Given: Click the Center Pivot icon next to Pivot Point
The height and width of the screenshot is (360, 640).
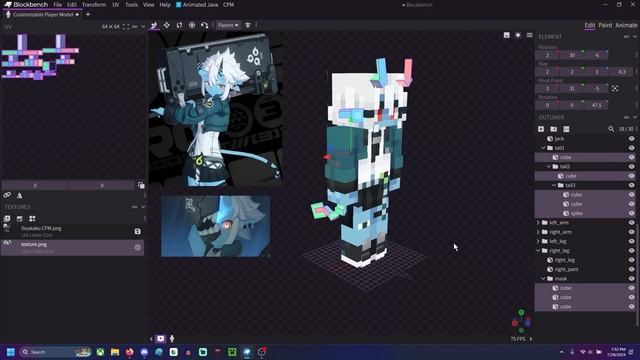Looking at the screenshot, I should pos(615,89).
